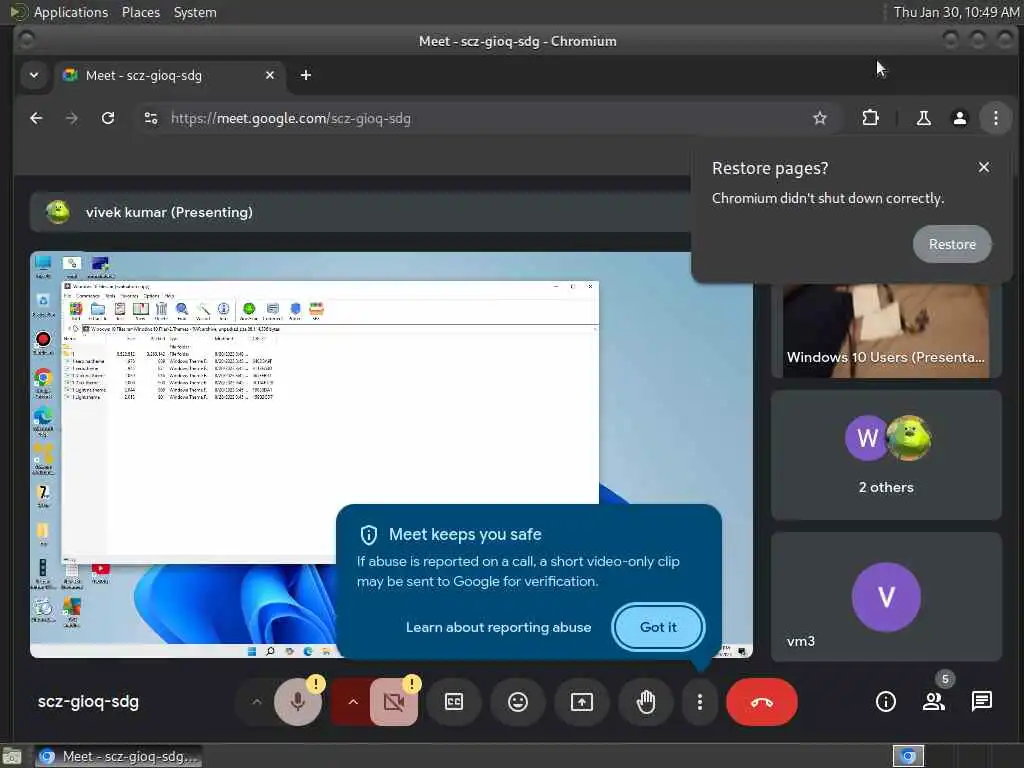Open the Chrome Labs flask icon
Screen dimensions: 1024x768
(x=923, y=118)
